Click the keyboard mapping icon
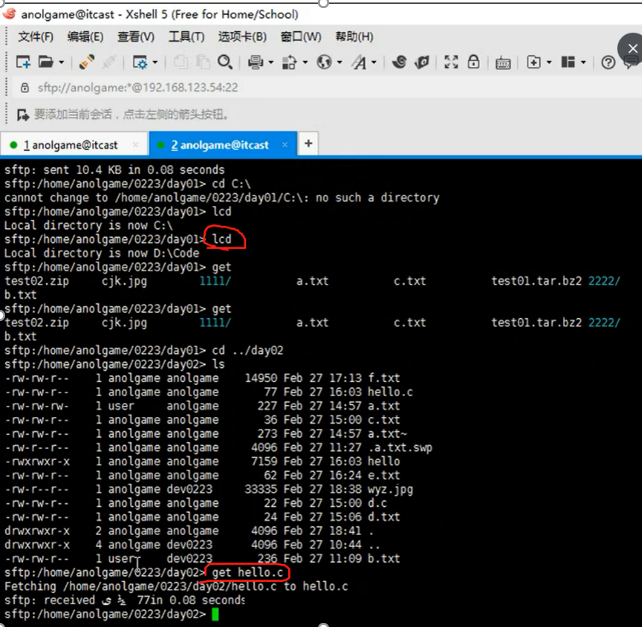The height and width of the screenshot is (627, 642). point(503,63)
